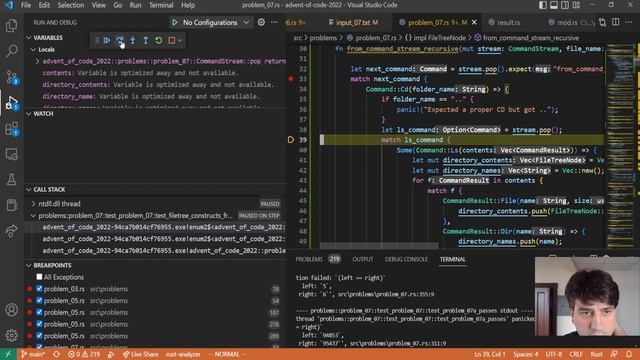Open launch.json with the gear icon
This screenshot has height=360, width=640.
261,22
